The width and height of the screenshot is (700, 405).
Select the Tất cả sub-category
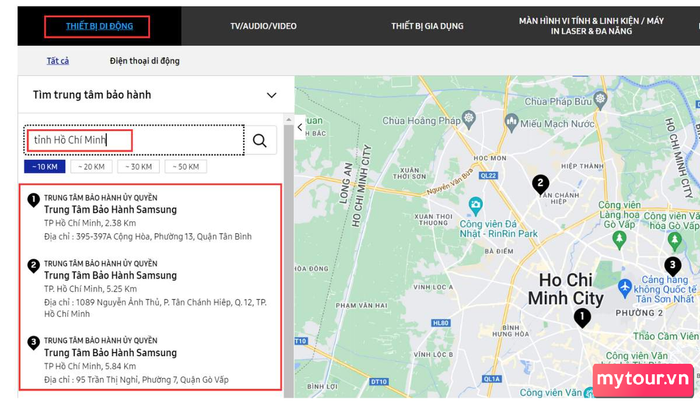point(58,61)
